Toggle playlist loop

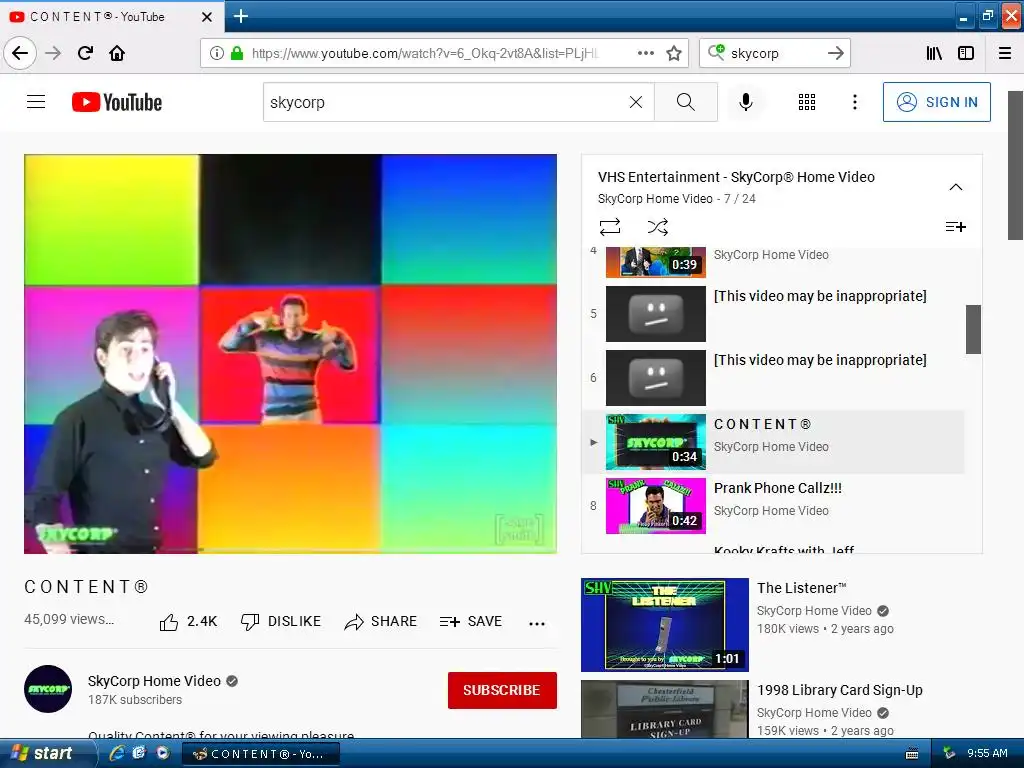point(610,227)
